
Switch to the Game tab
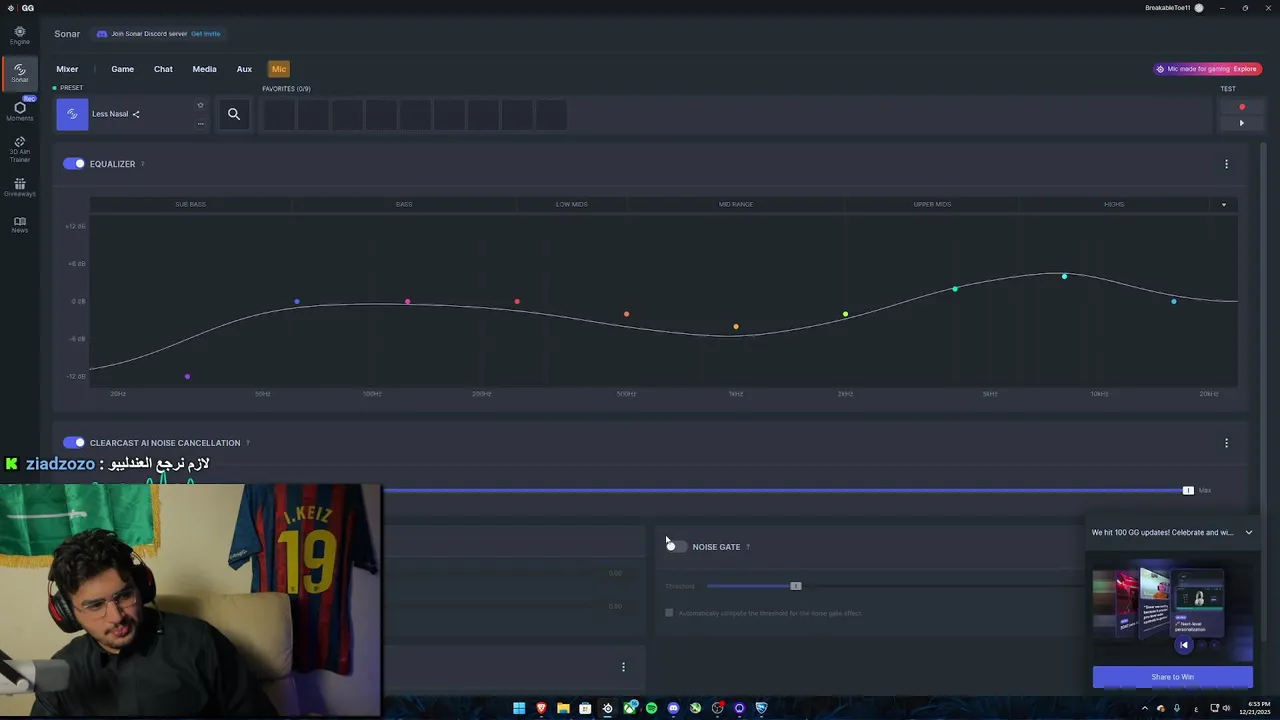coord(122,69)
